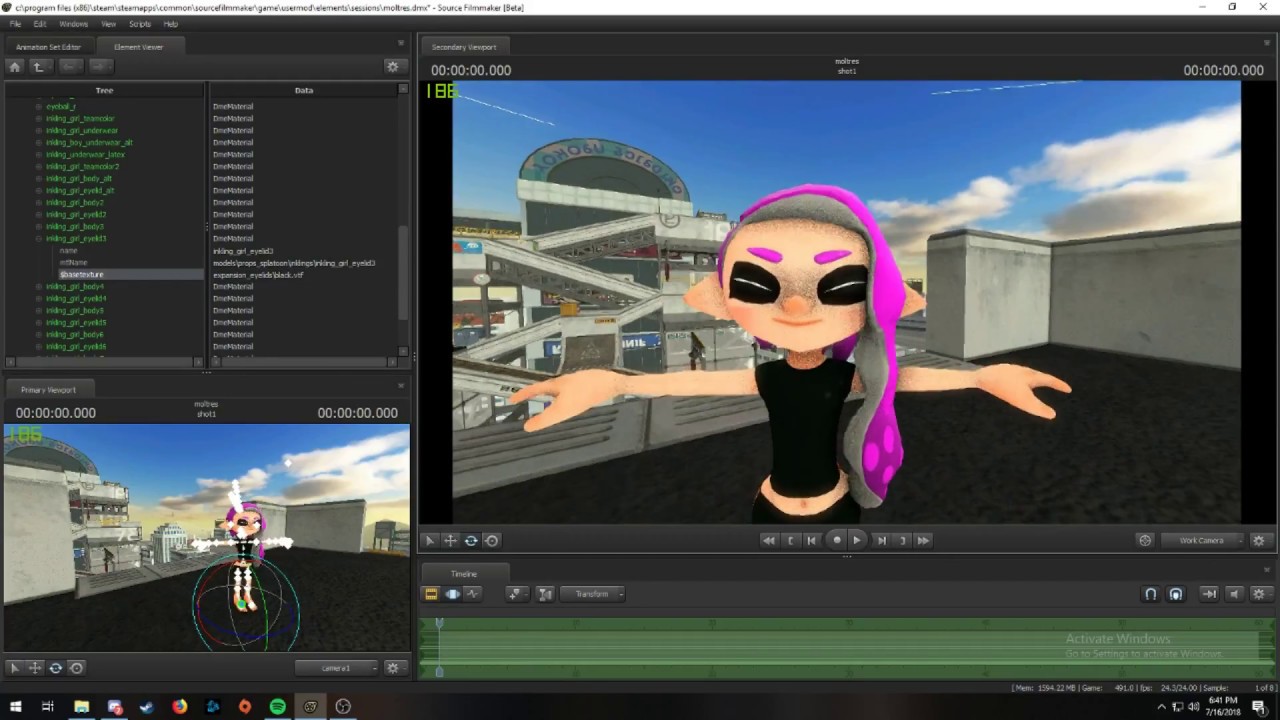
Task: Select the selection arrow tool in primary viewport
Action: pyautogui.click(x=14, y=668)
